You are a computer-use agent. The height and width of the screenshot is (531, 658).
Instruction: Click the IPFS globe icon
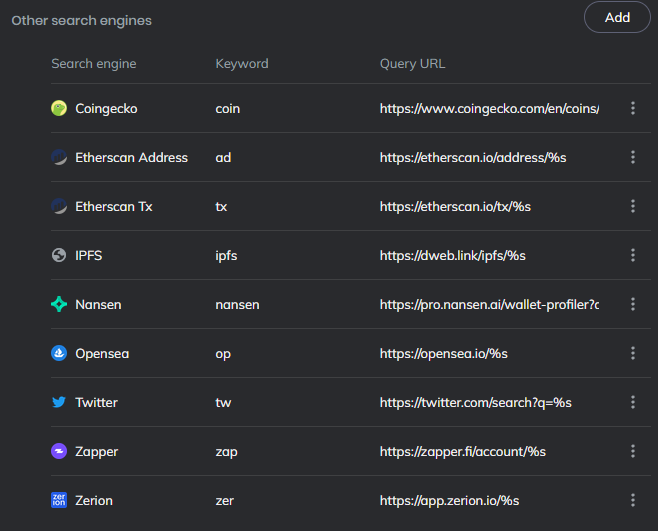coord(59,255)
